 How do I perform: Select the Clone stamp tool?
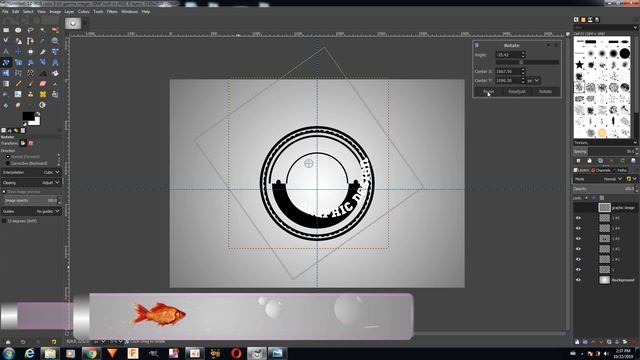click(31, 94)
